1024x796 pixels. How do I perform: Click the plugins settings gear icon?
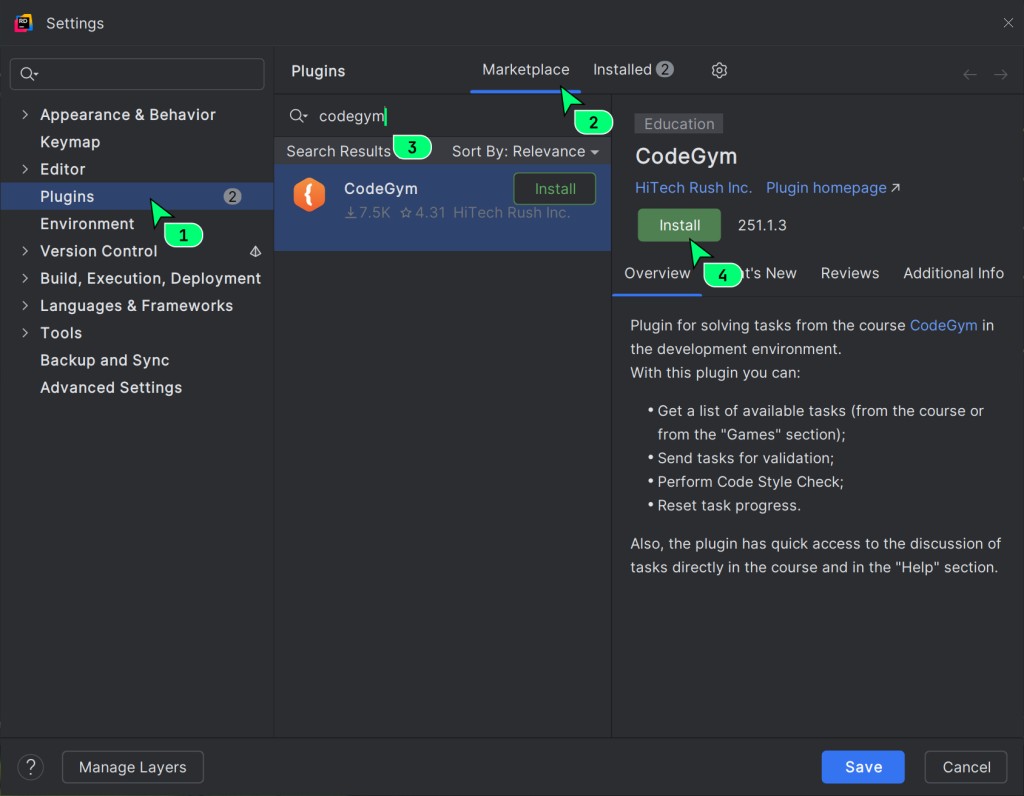pyautogui.click(x=719, y=70)
